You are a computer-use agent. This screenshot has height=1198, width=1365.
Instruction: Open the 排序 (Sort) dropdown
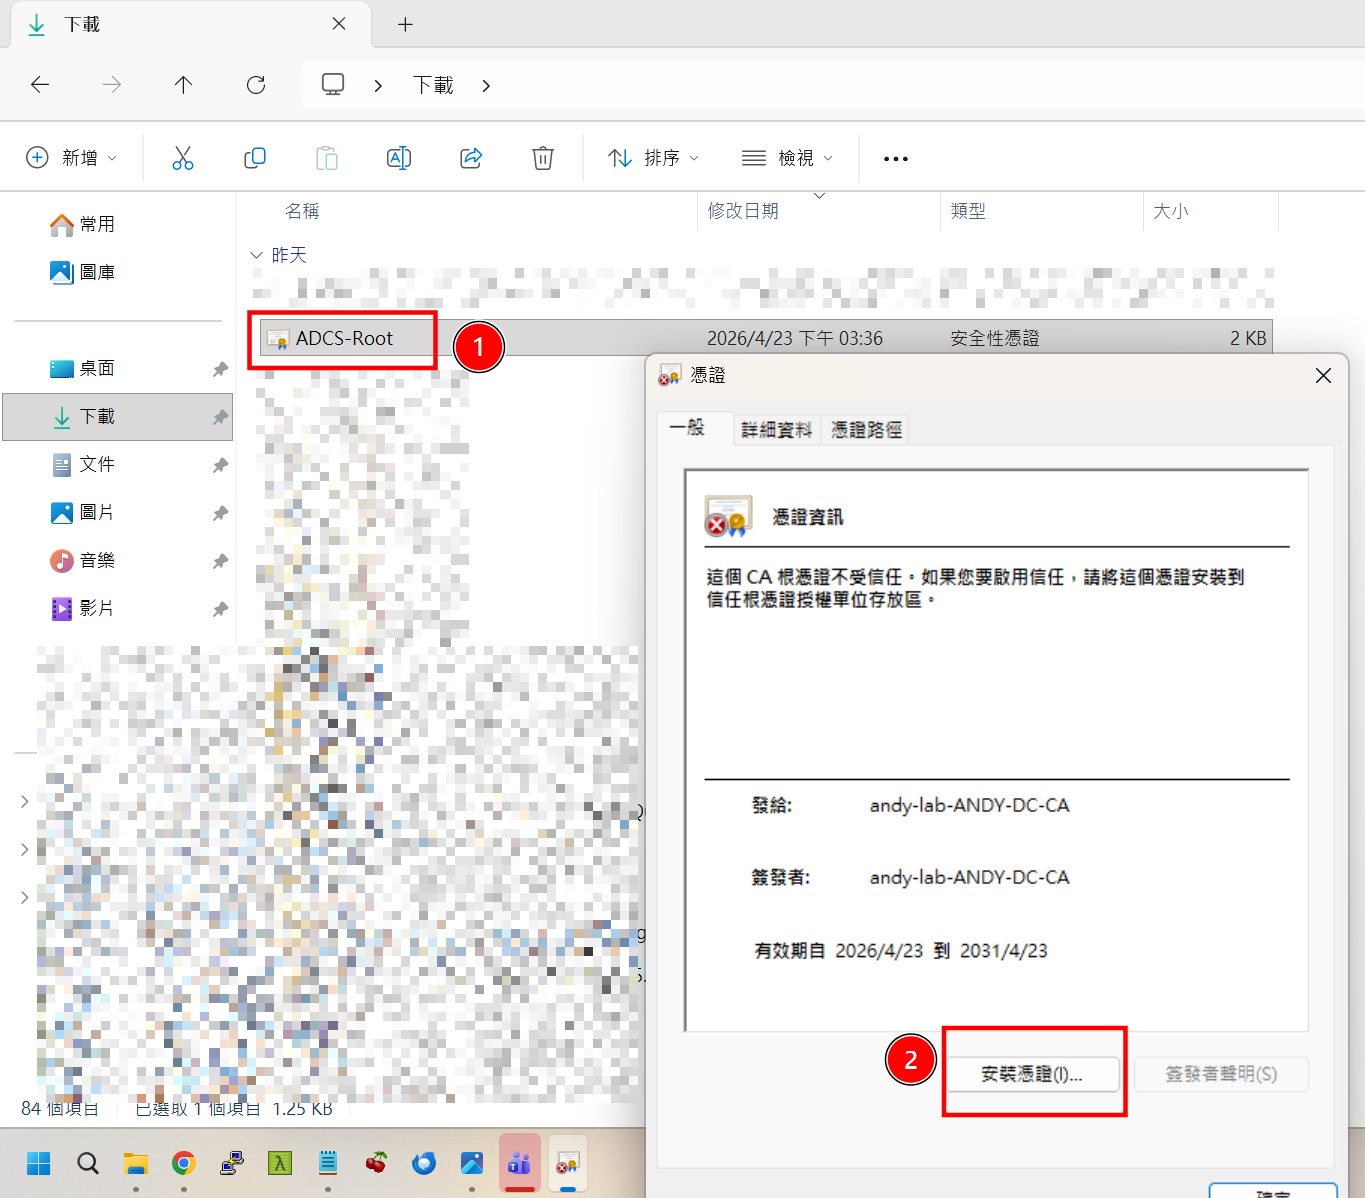[x=654, y=158]
